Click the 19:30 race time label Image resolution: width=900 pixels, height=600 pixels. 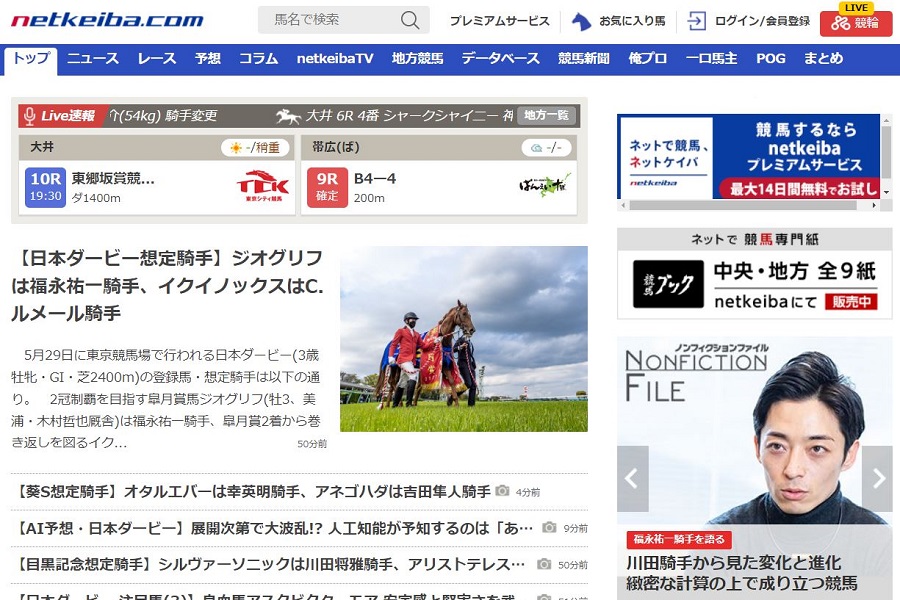[x=45, y=196]
